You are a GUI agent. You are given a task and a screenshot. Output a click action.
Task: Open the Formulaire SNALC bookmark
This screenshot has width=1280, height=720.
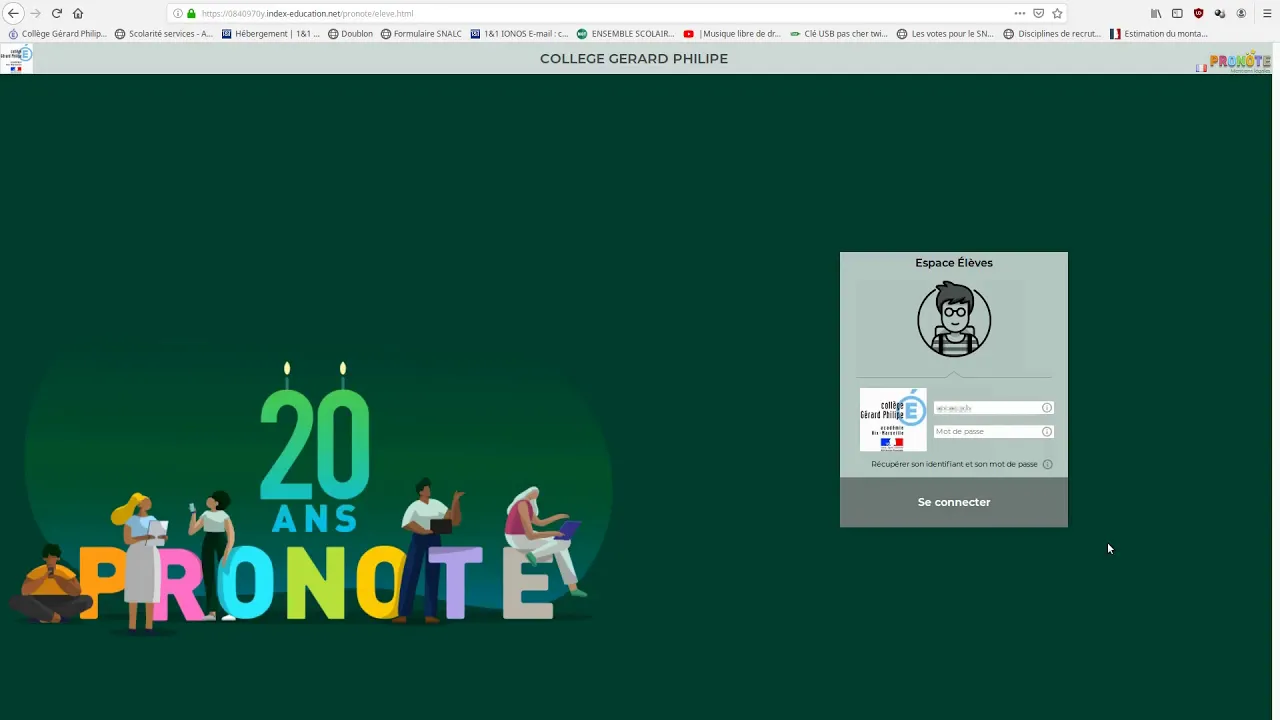(421, 33)
